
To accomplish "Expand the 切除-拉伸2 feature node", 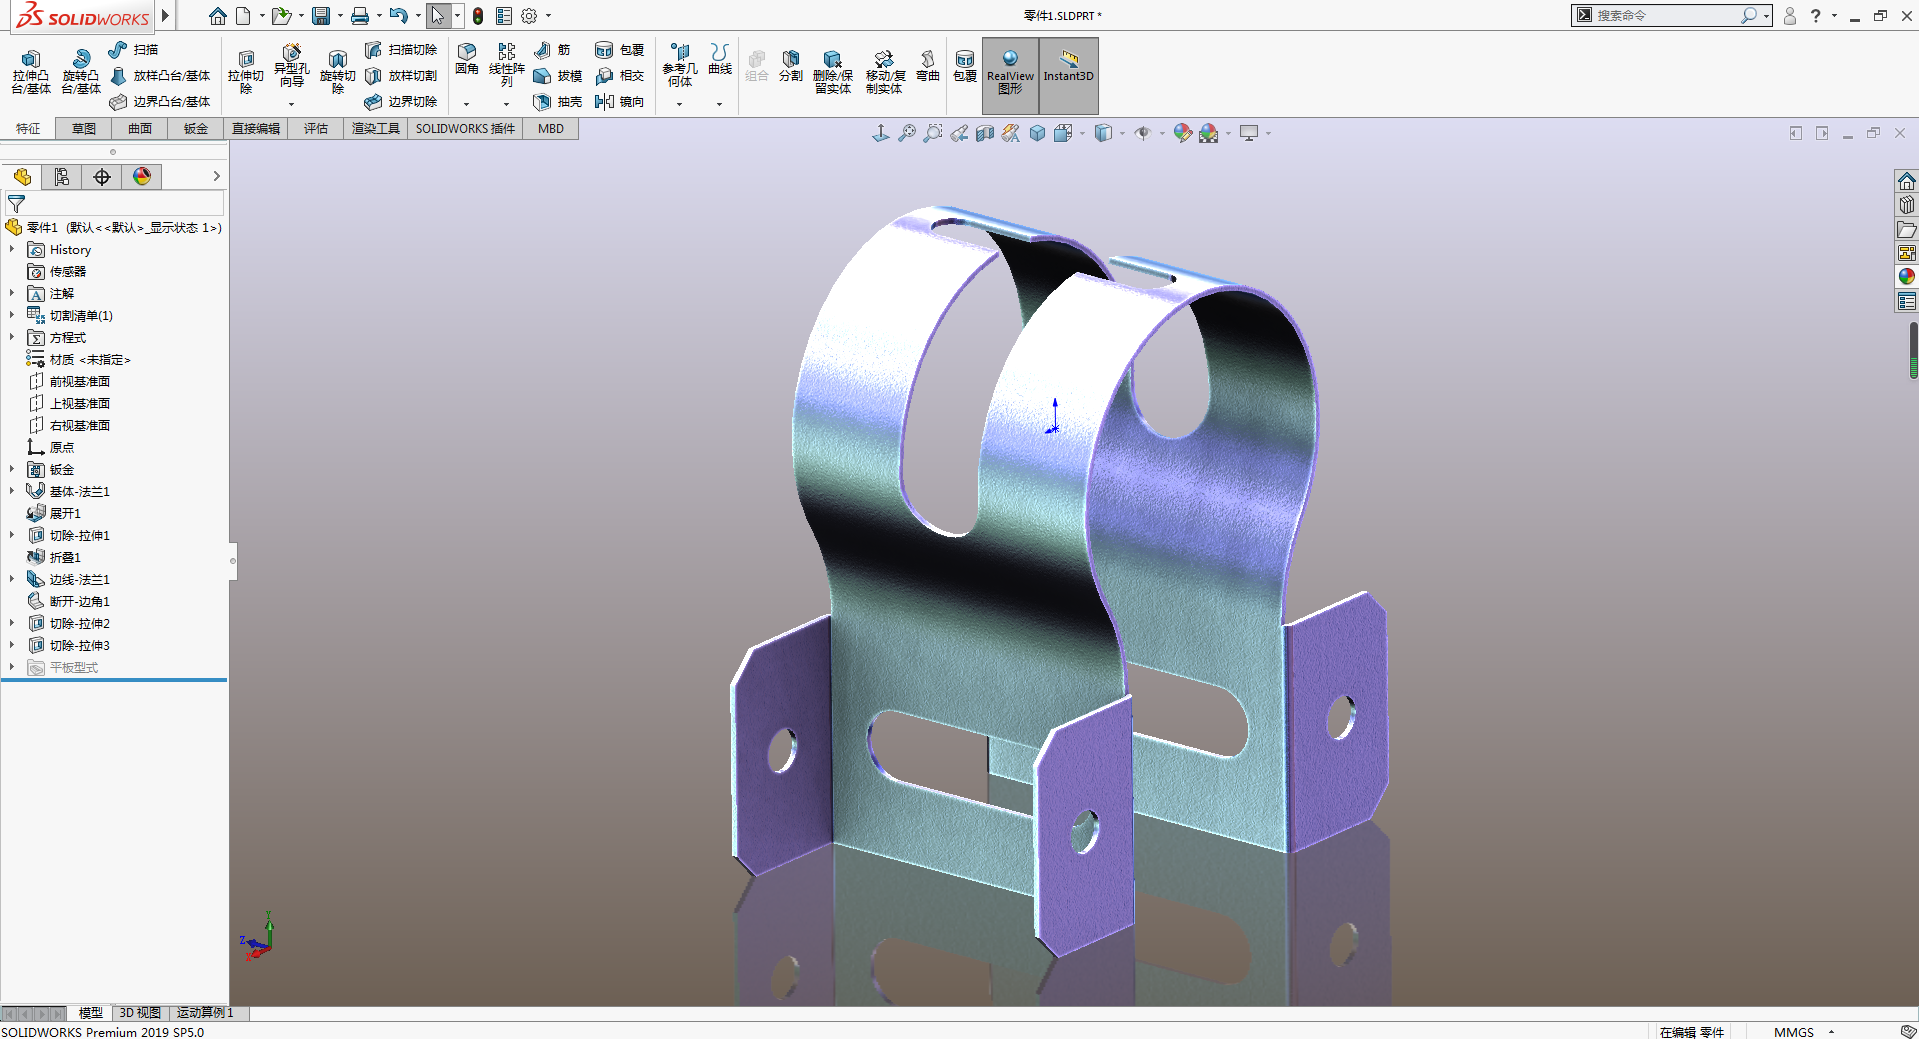I will (x=12, y=624).
